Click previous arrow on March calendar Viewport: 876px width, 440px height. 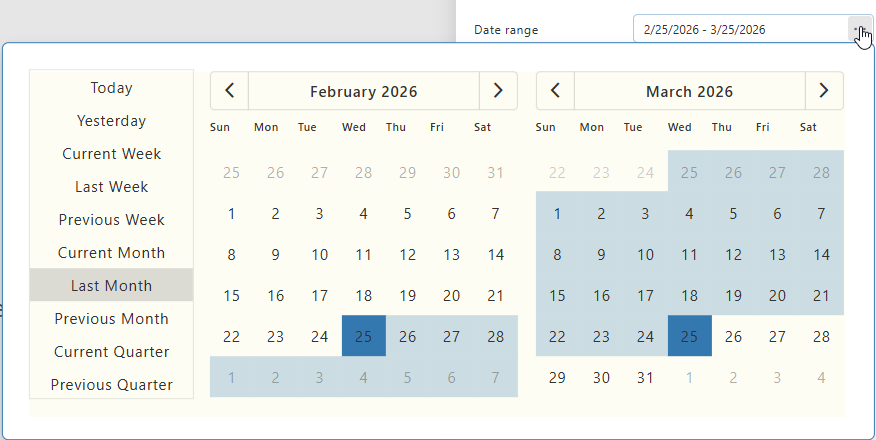tap(555, 91)
